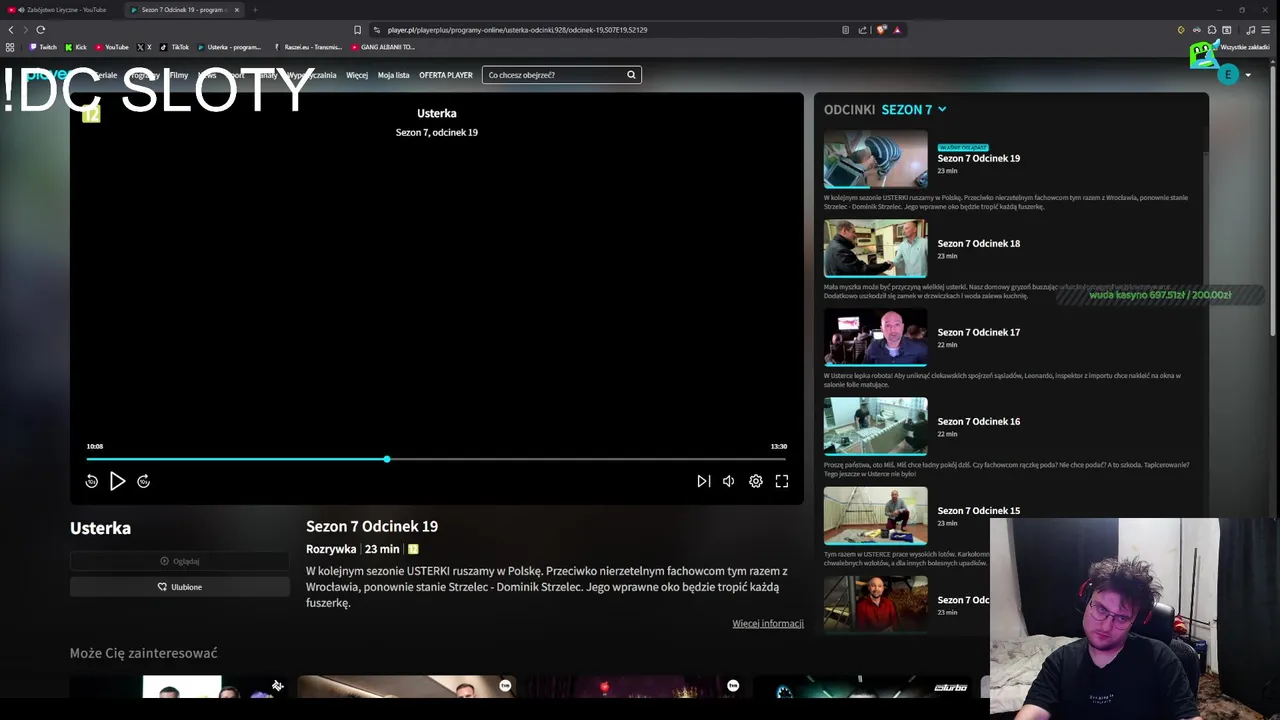Open the Raszei.eu bookmark

pyautogui.click(x=307, y=47)
